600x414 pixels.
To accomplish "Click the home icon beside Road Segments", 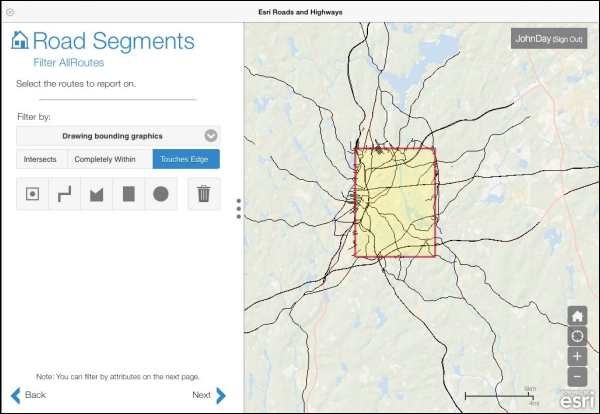I will pos(19,41).
